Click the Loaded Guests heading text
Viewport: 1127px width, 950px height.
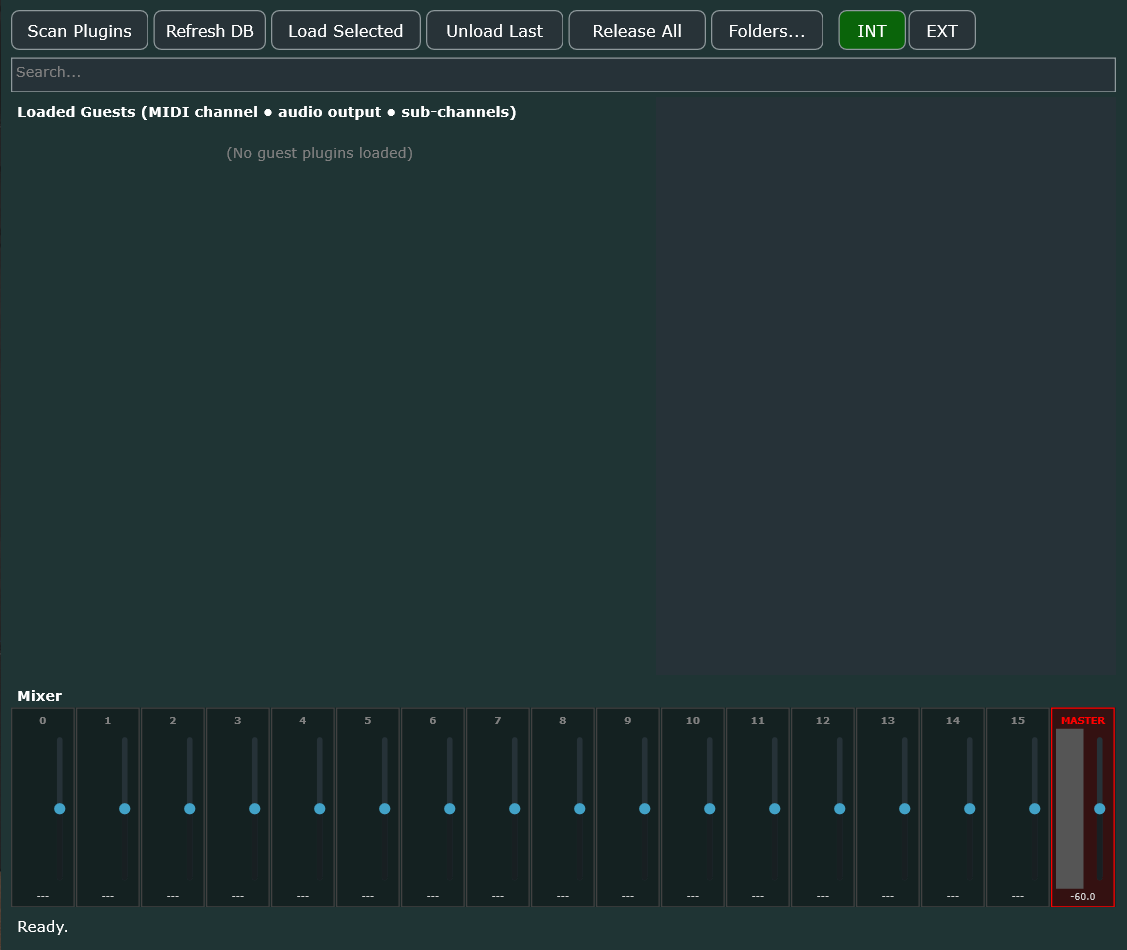tap(267, 112)
